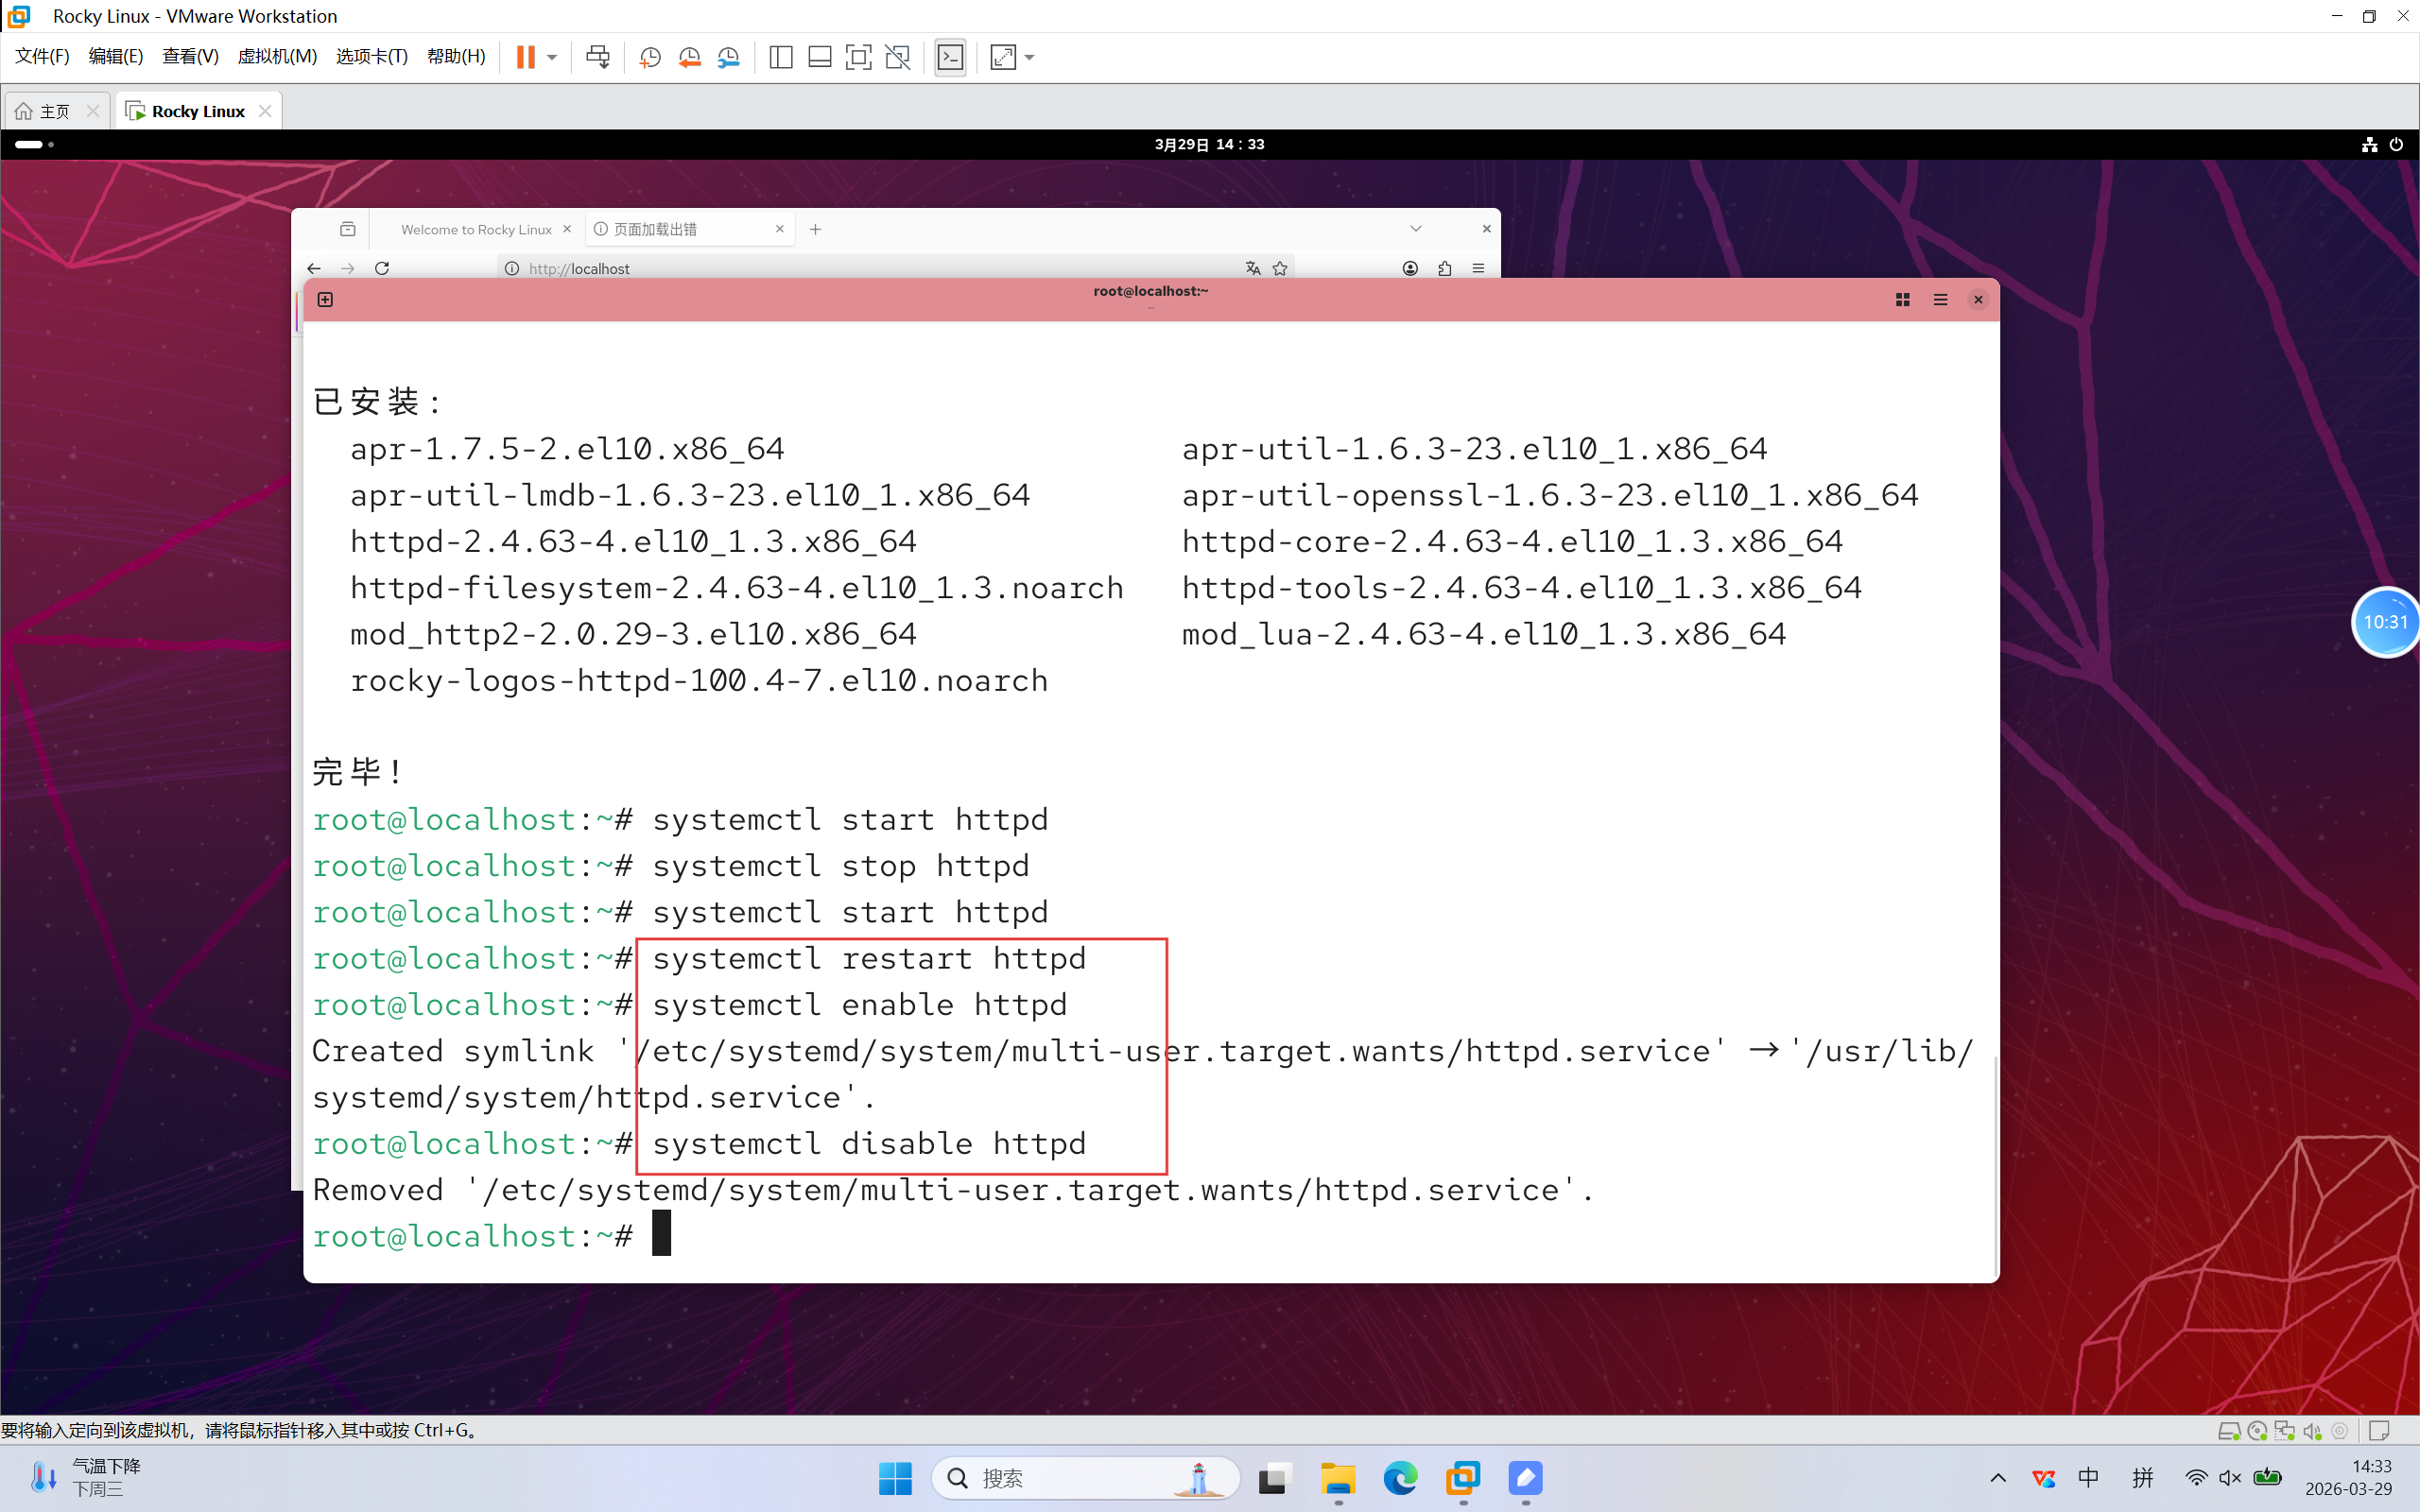Reload the localhost page
This screenshot has width=2420, height=1512.
382,268
